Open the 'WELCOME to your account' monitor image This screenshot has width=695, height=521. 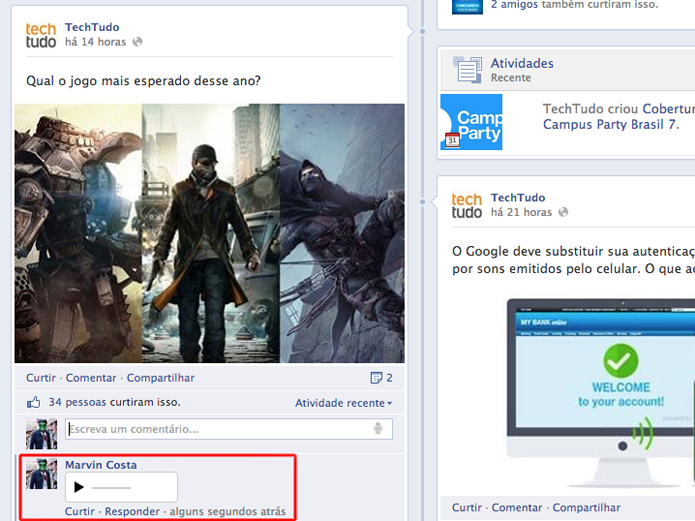[601, 392]
